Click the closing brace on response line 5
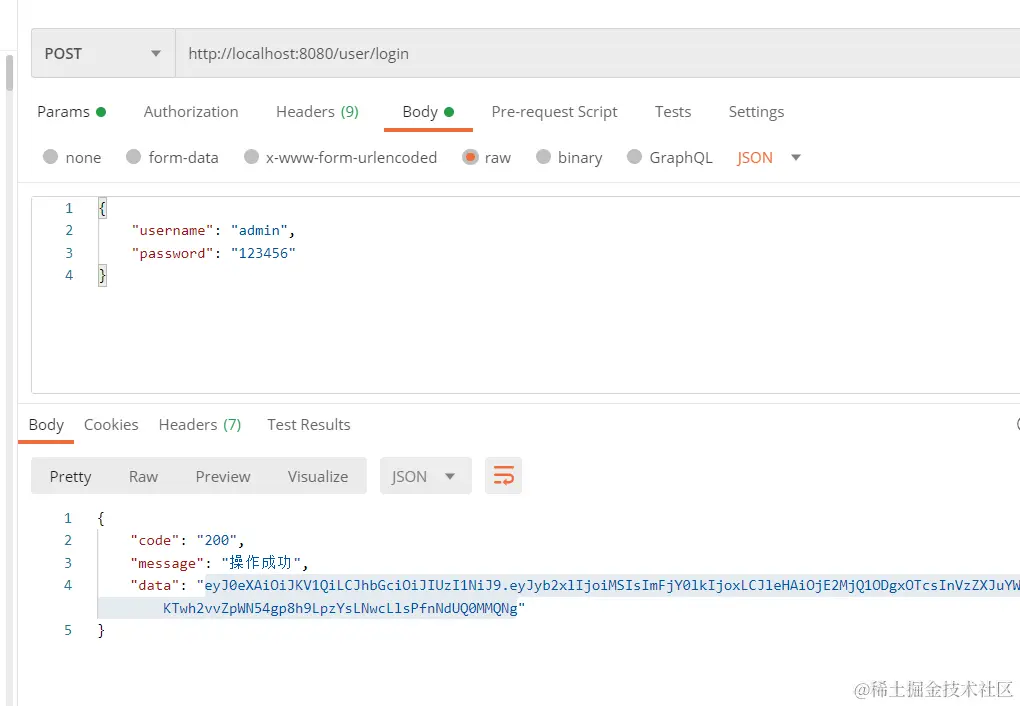 tap(101, 630)
